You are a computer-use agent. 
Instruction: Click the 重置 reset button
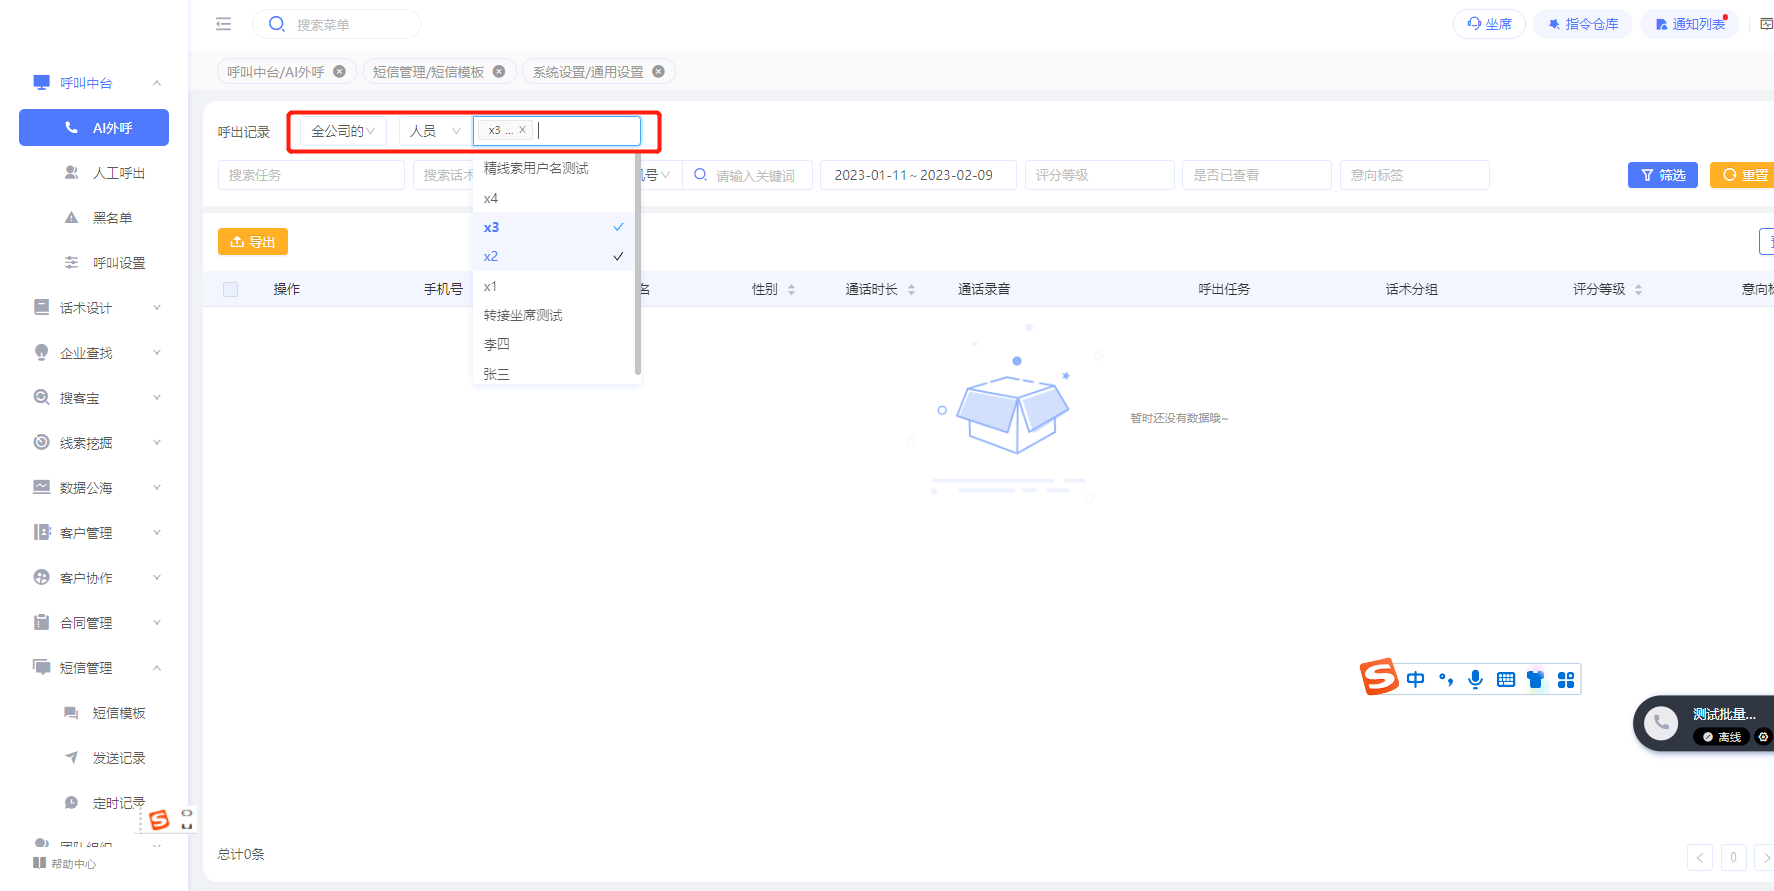[1744, 175]
